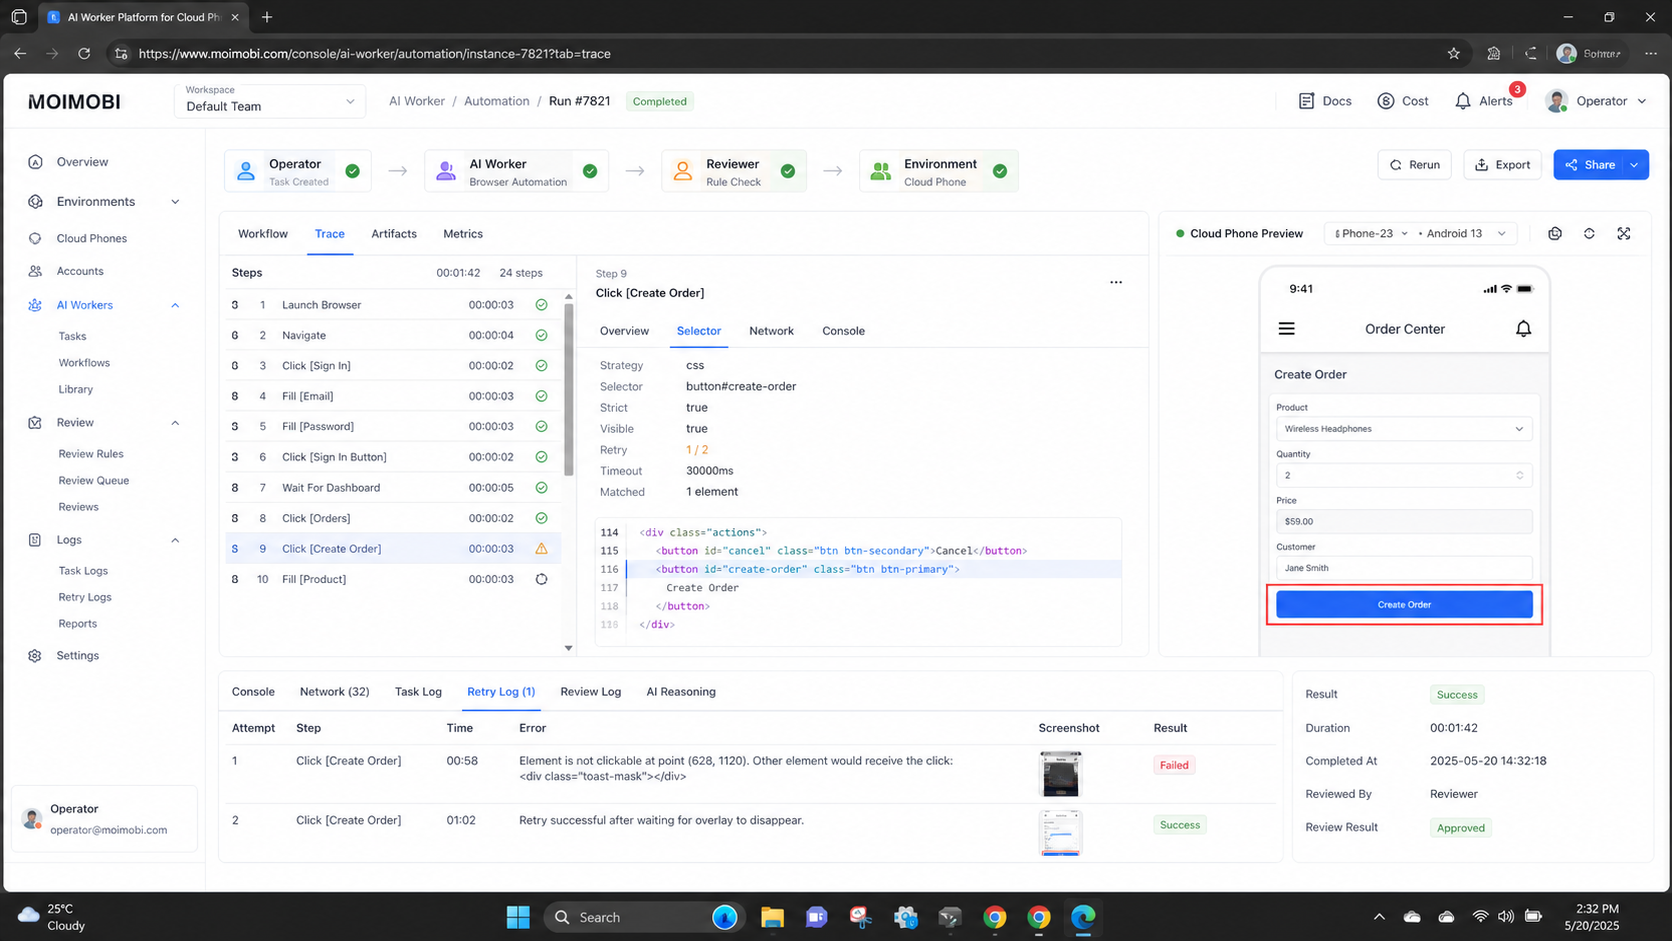This screenshot has height=941, width=1672.
Task: Click the screenshot capture icon in phone preview
Action: (1555, 233)
